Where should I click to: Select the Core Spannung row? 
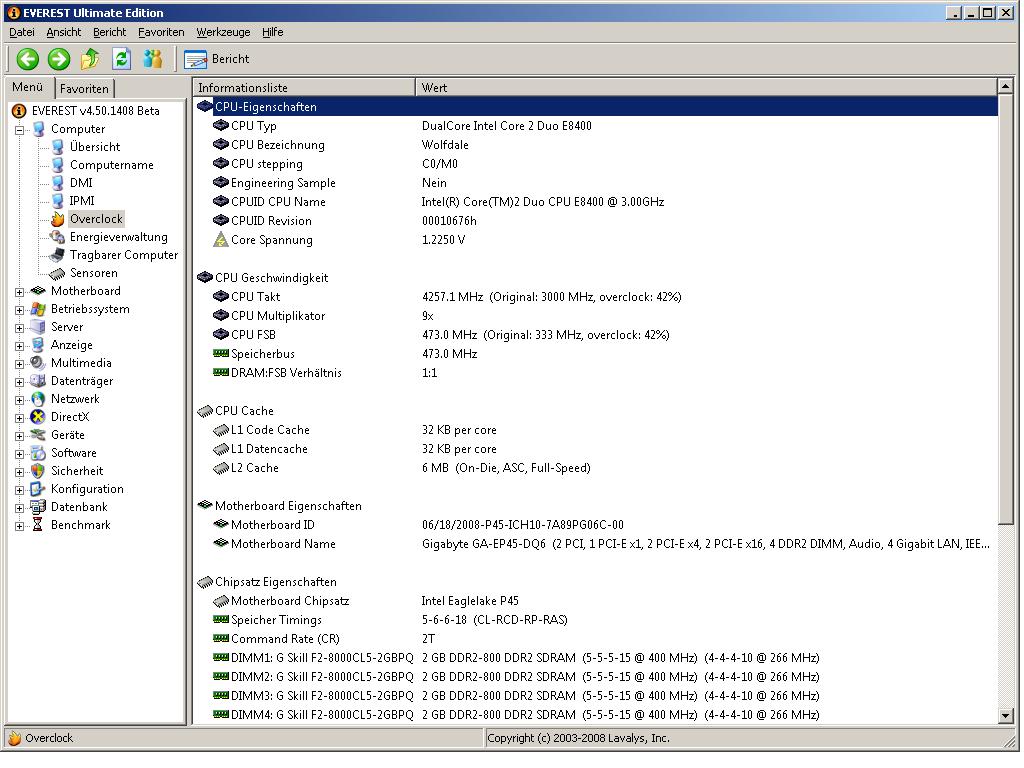pos(596,240)
